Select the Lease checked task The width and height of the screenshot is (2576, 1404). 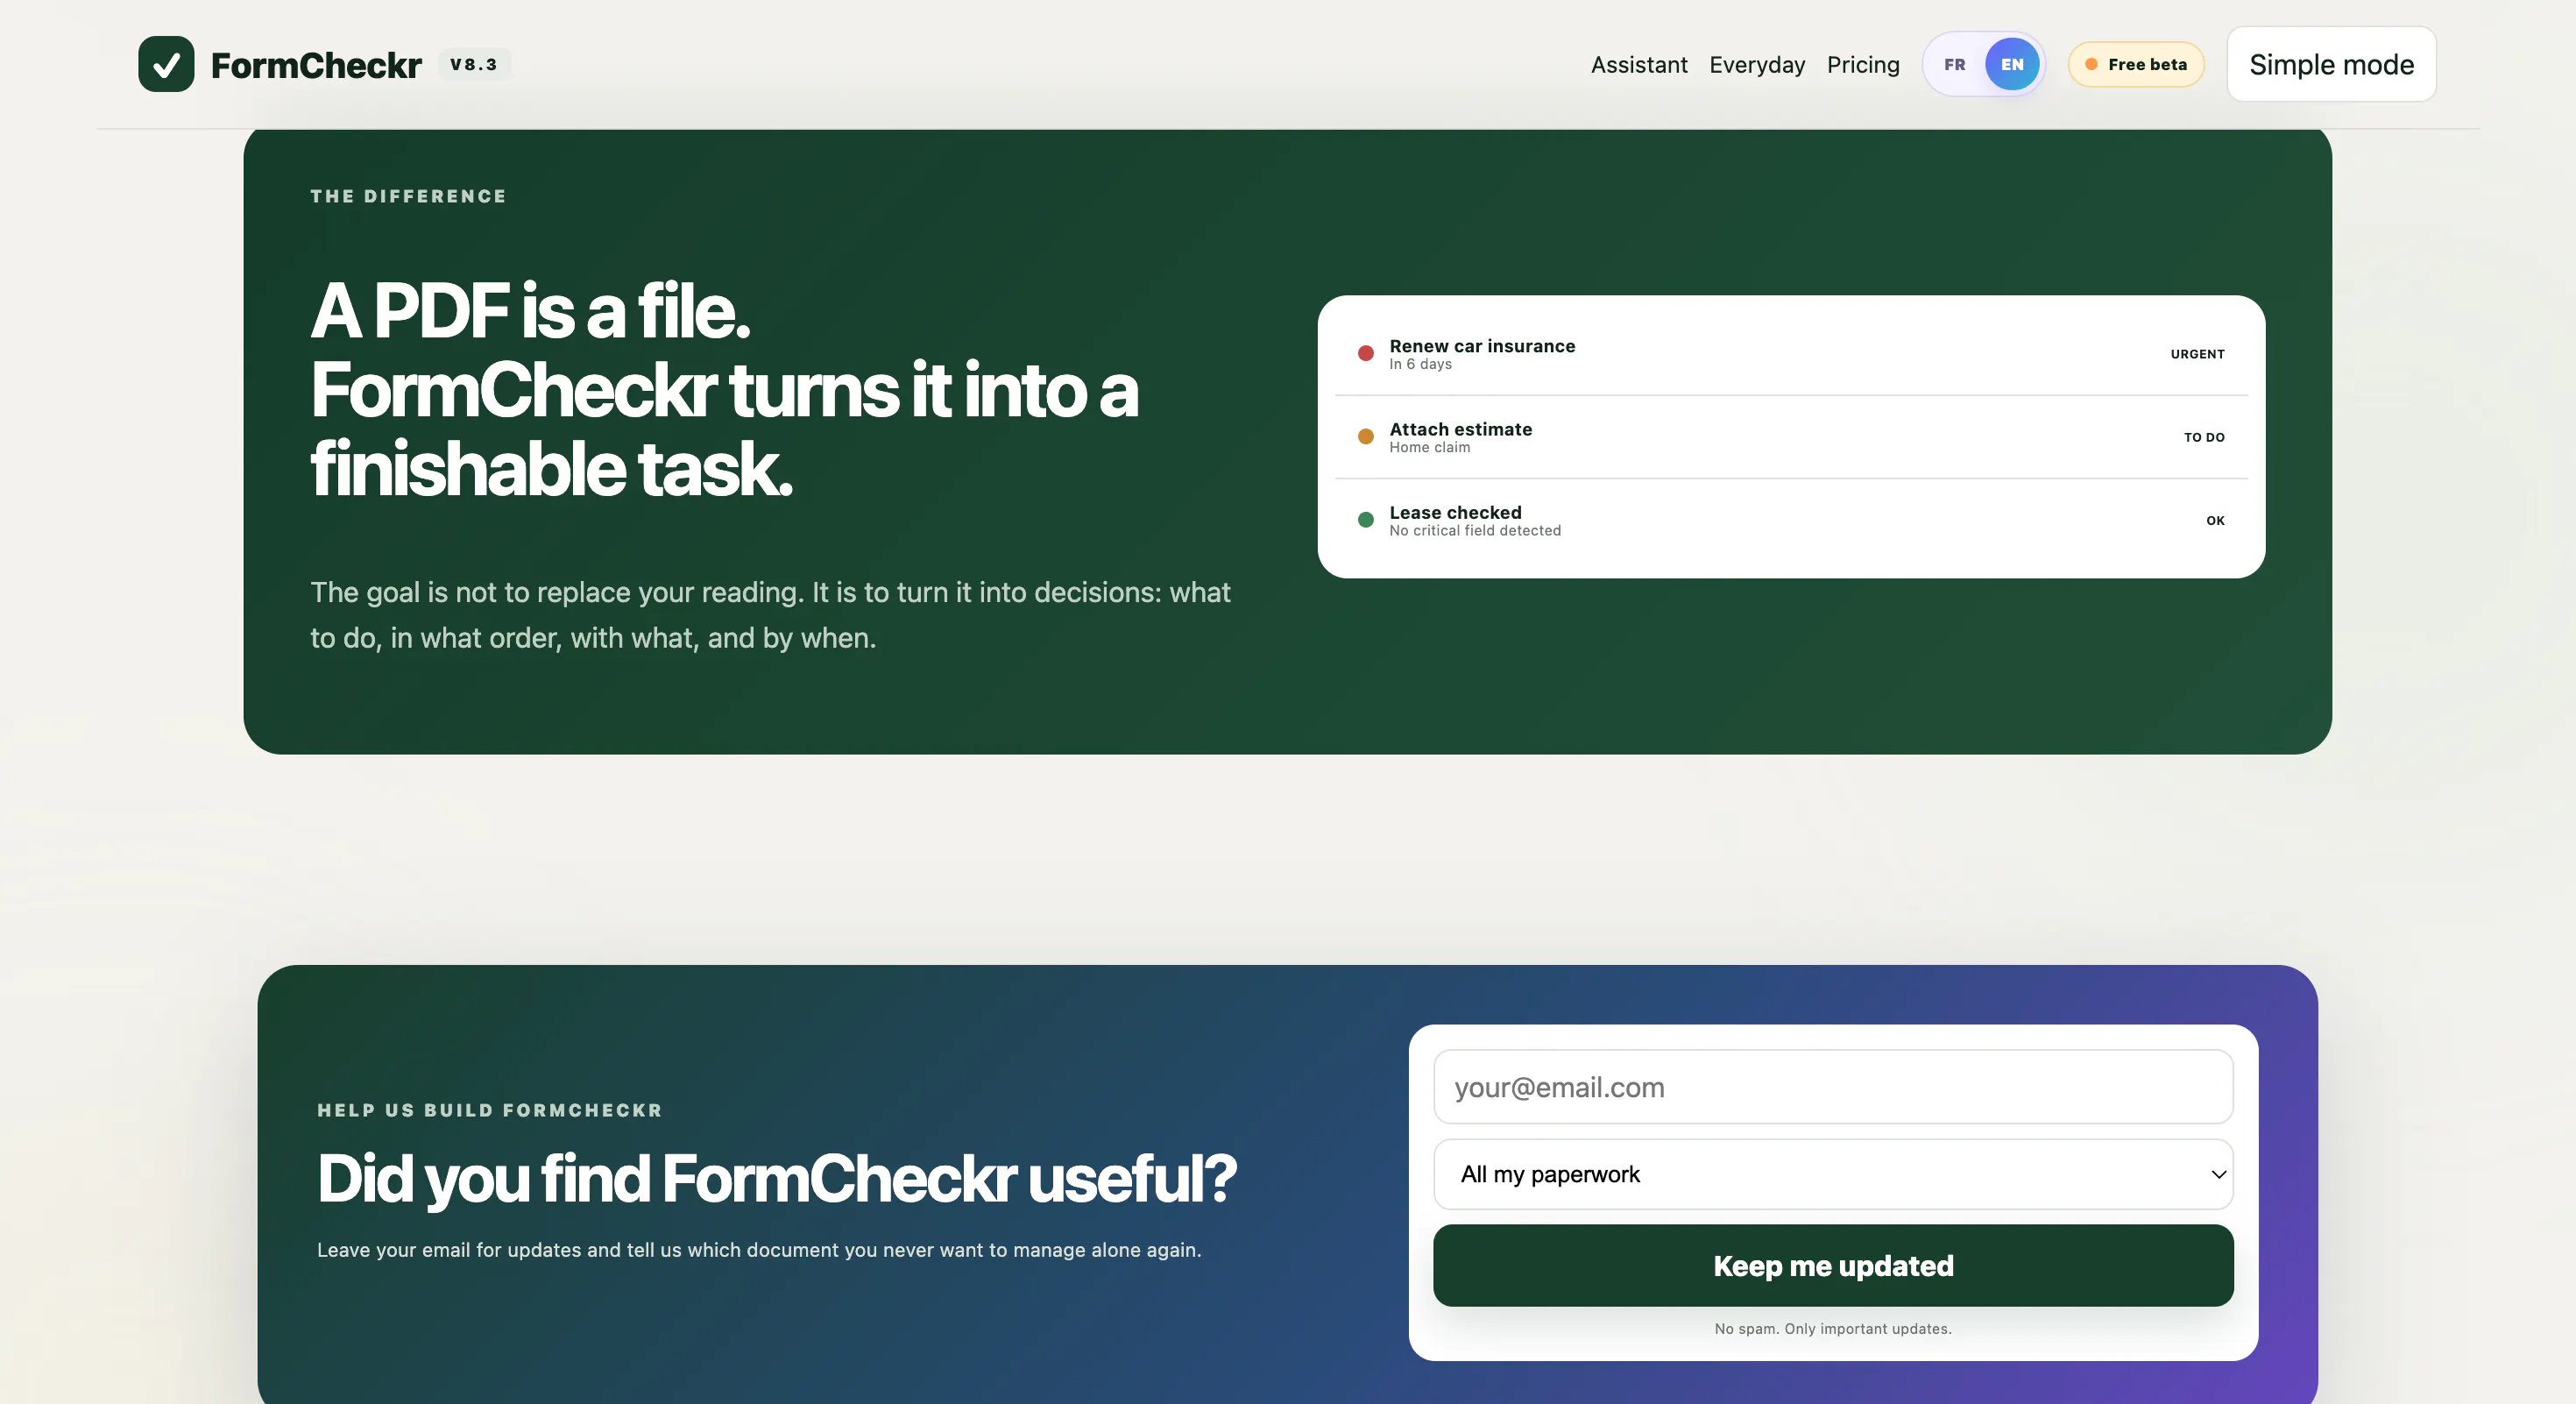[x=1791, y=520]
